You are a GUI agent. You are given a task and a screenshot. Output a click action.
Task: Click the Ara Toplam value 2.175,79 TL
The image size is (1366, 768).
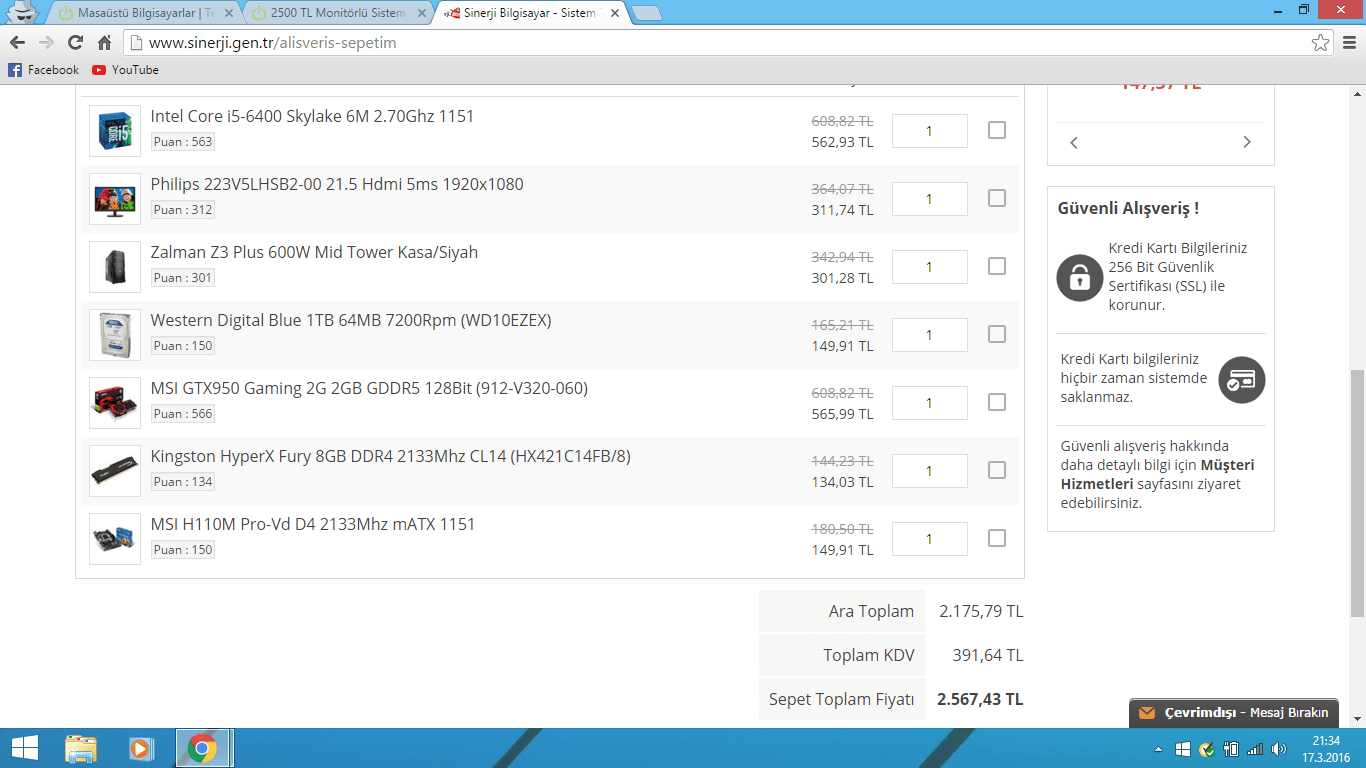[981, 611]
